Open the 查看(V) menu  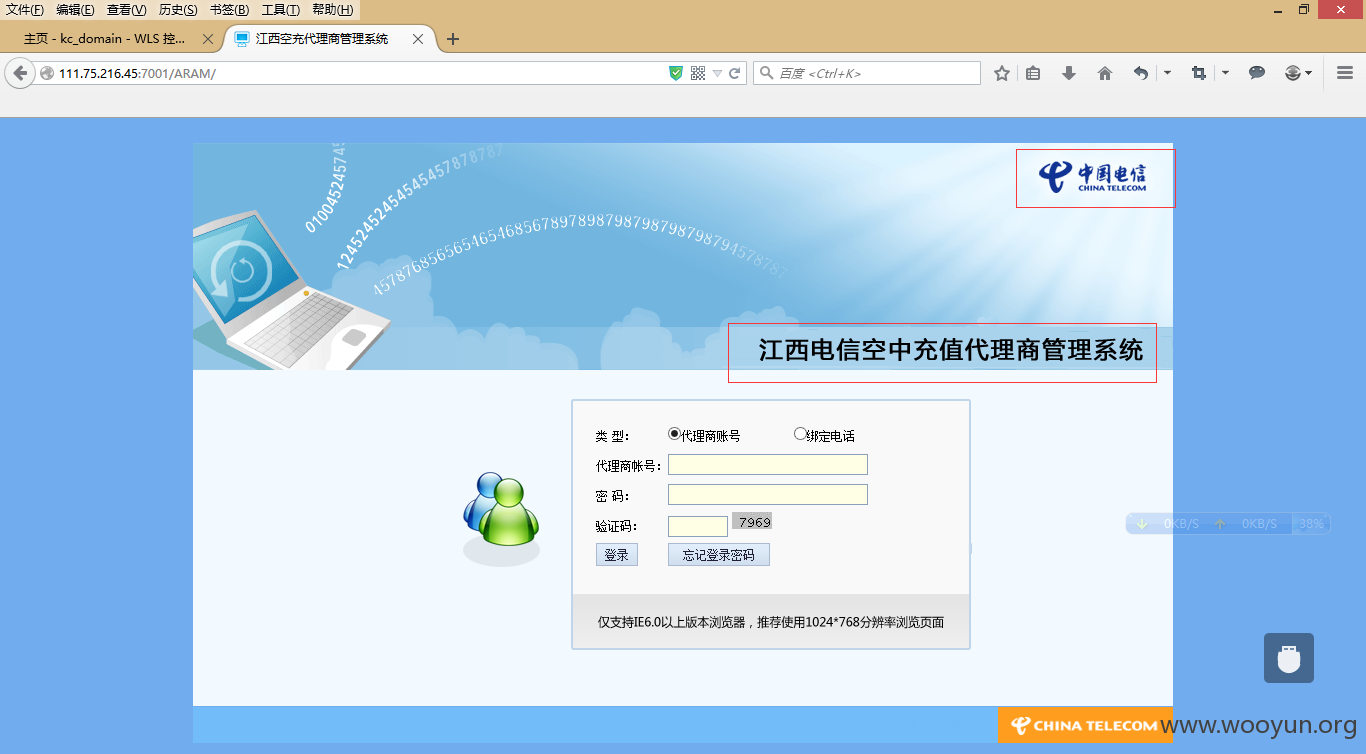126,10
